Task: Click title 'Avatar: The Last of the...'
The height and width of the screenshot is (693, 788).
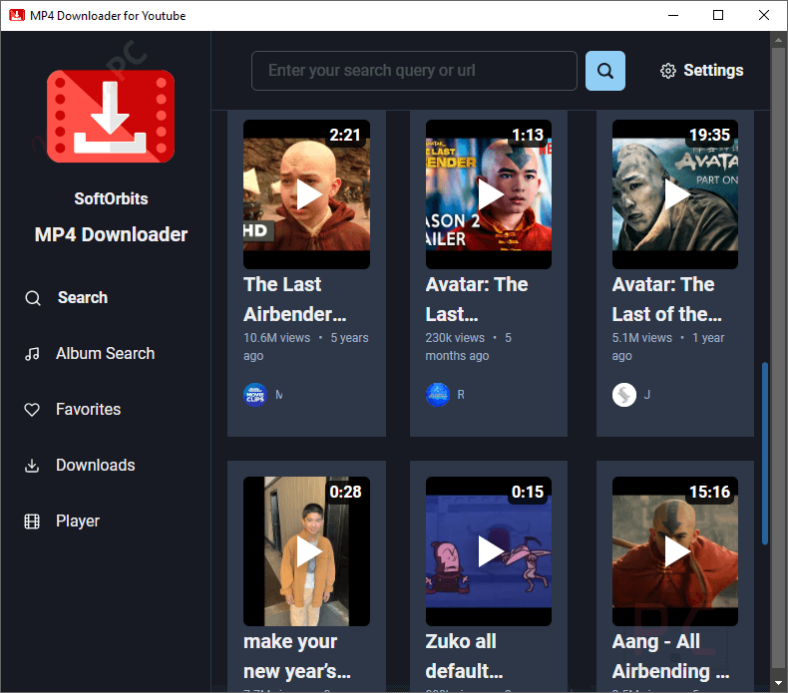Action: coord(667,300)
